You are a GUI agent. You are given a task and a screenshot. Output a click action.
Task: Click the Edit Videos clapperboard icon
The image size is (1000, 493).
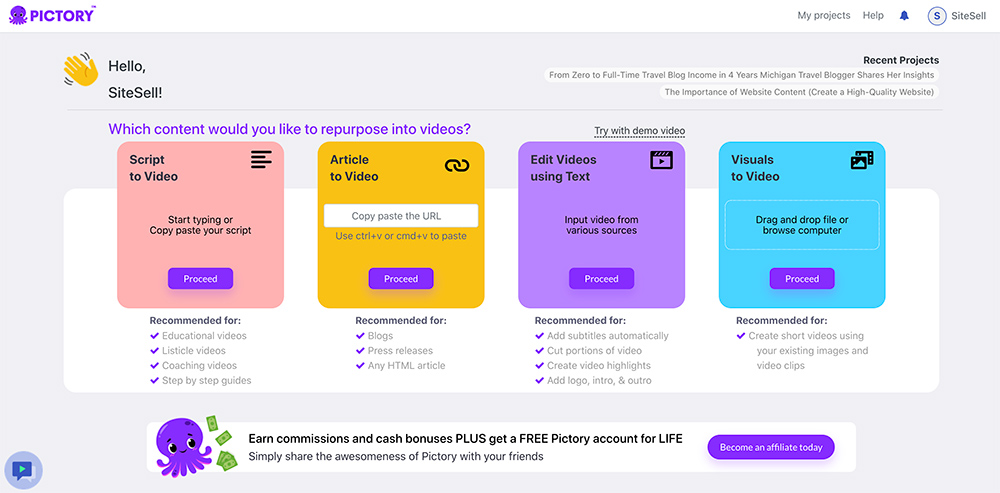tap(661, 160)
